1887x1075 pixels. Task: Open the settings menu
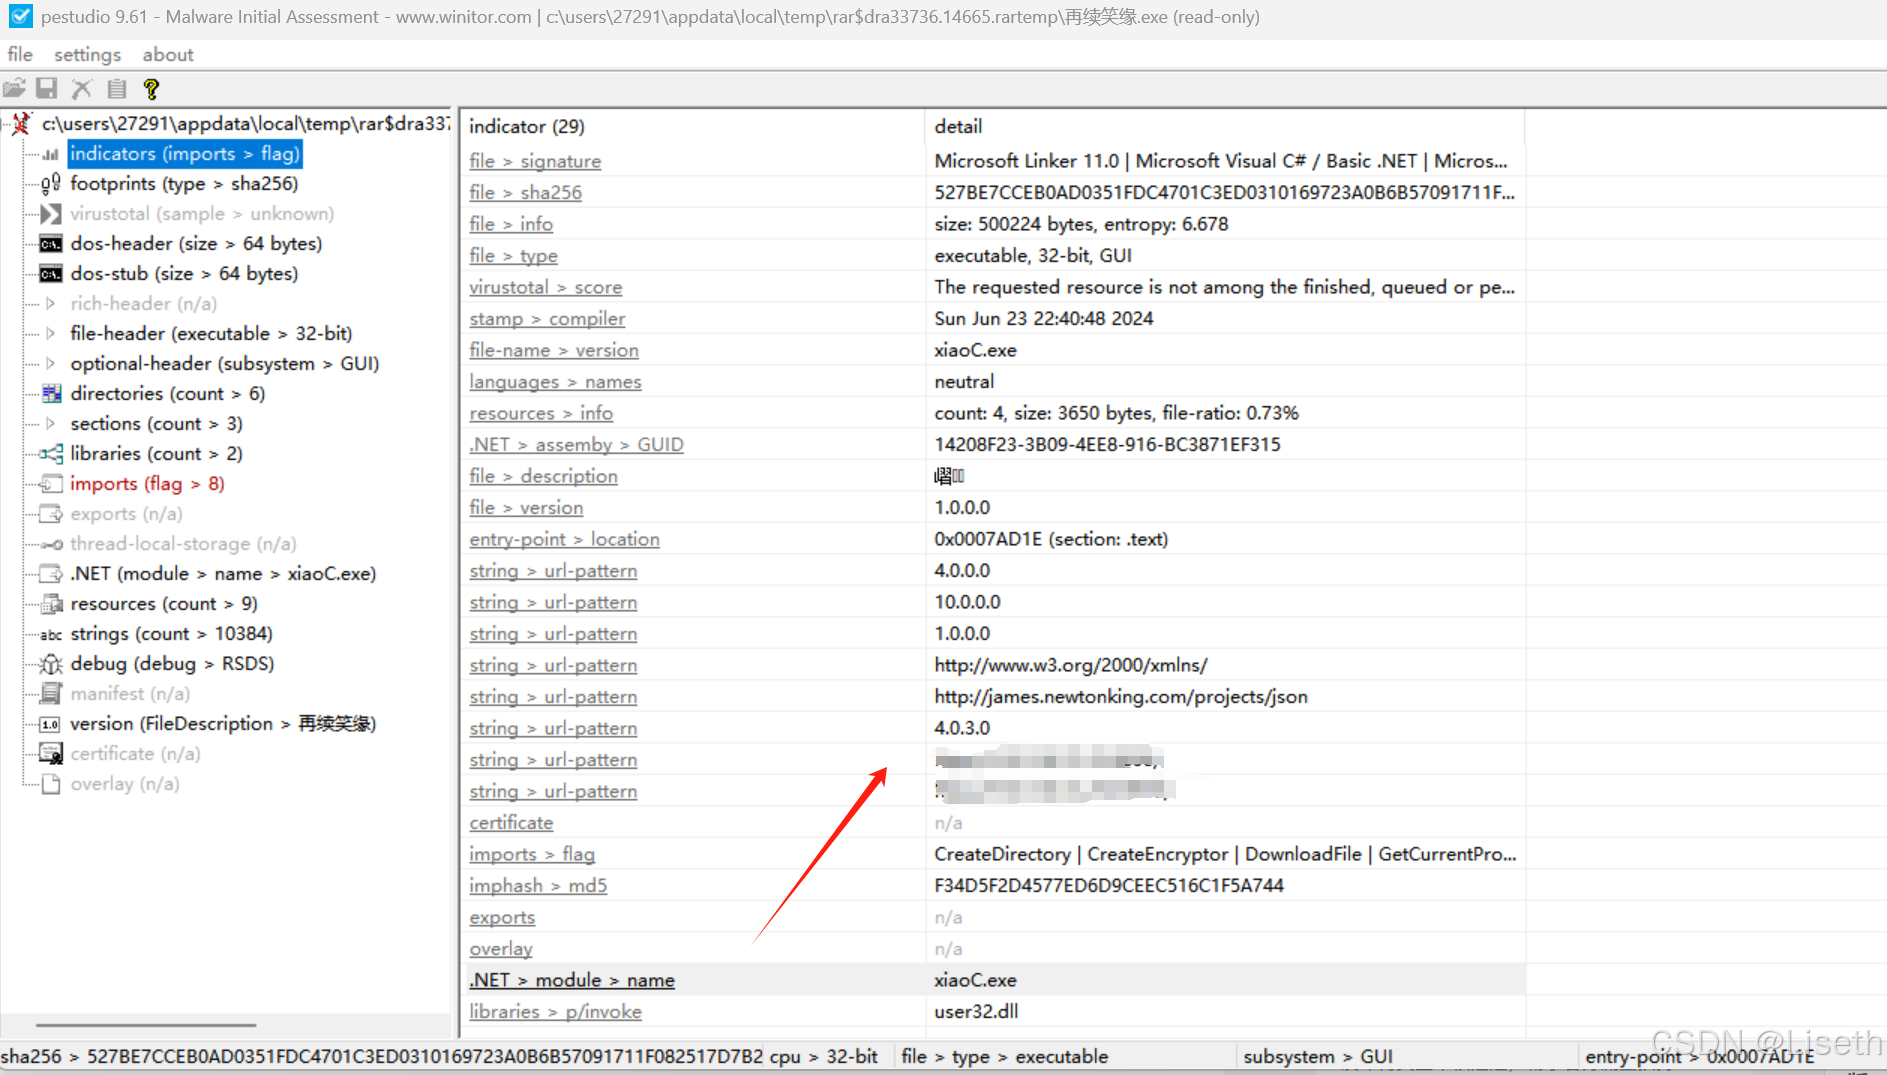coord(86,54)
